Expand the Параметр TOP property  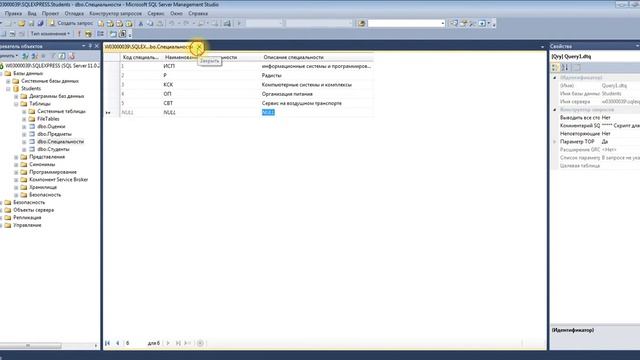tap(554, 142)
